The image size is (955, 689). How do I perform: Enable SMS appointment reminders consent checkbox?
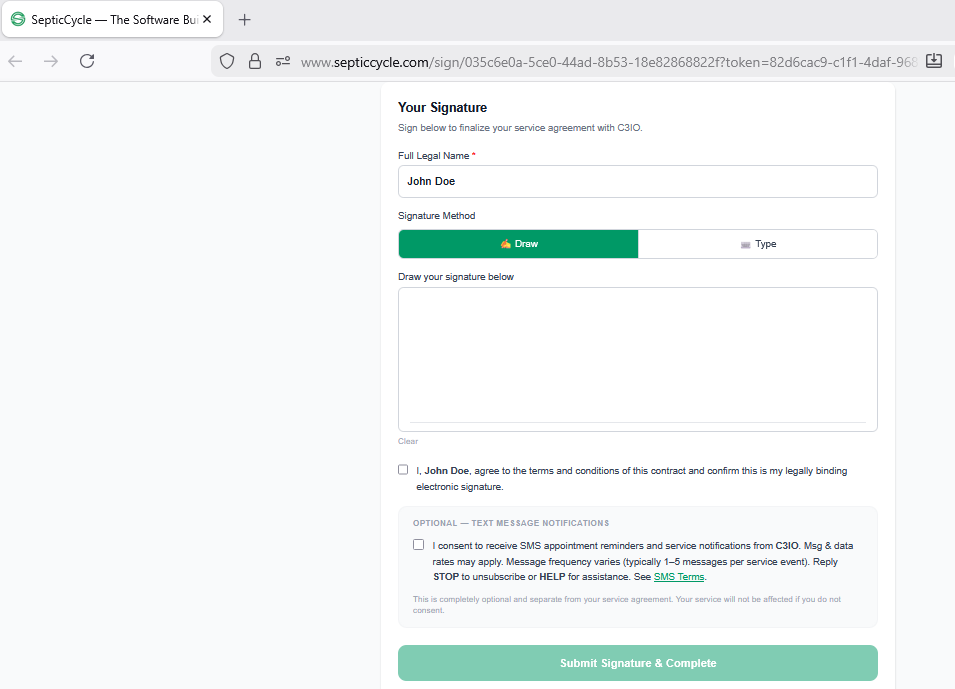[x=418, y=545]
